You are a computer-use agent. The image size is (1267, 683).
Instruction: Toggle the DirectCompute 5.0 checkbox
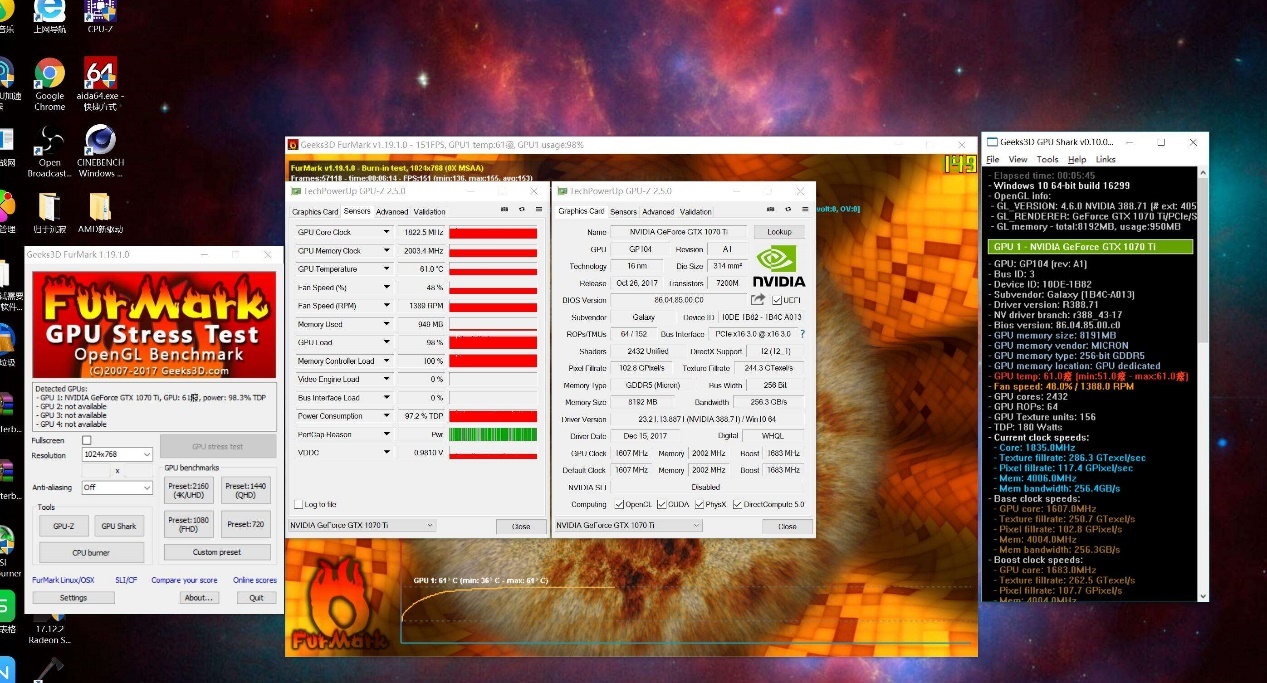[738, 505]
